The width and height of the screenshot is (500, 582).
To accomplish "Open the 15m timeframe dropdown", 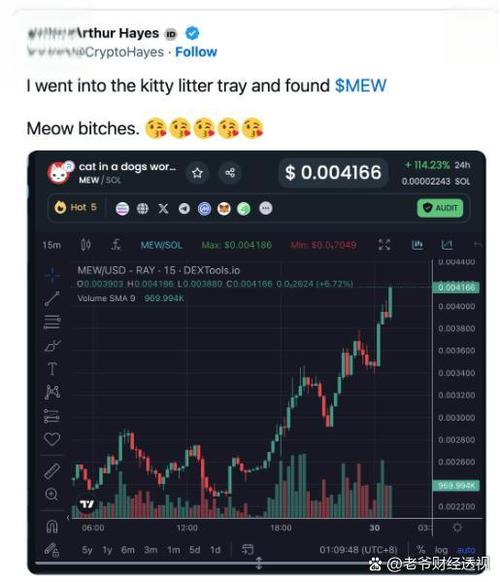I will [52, 245].
